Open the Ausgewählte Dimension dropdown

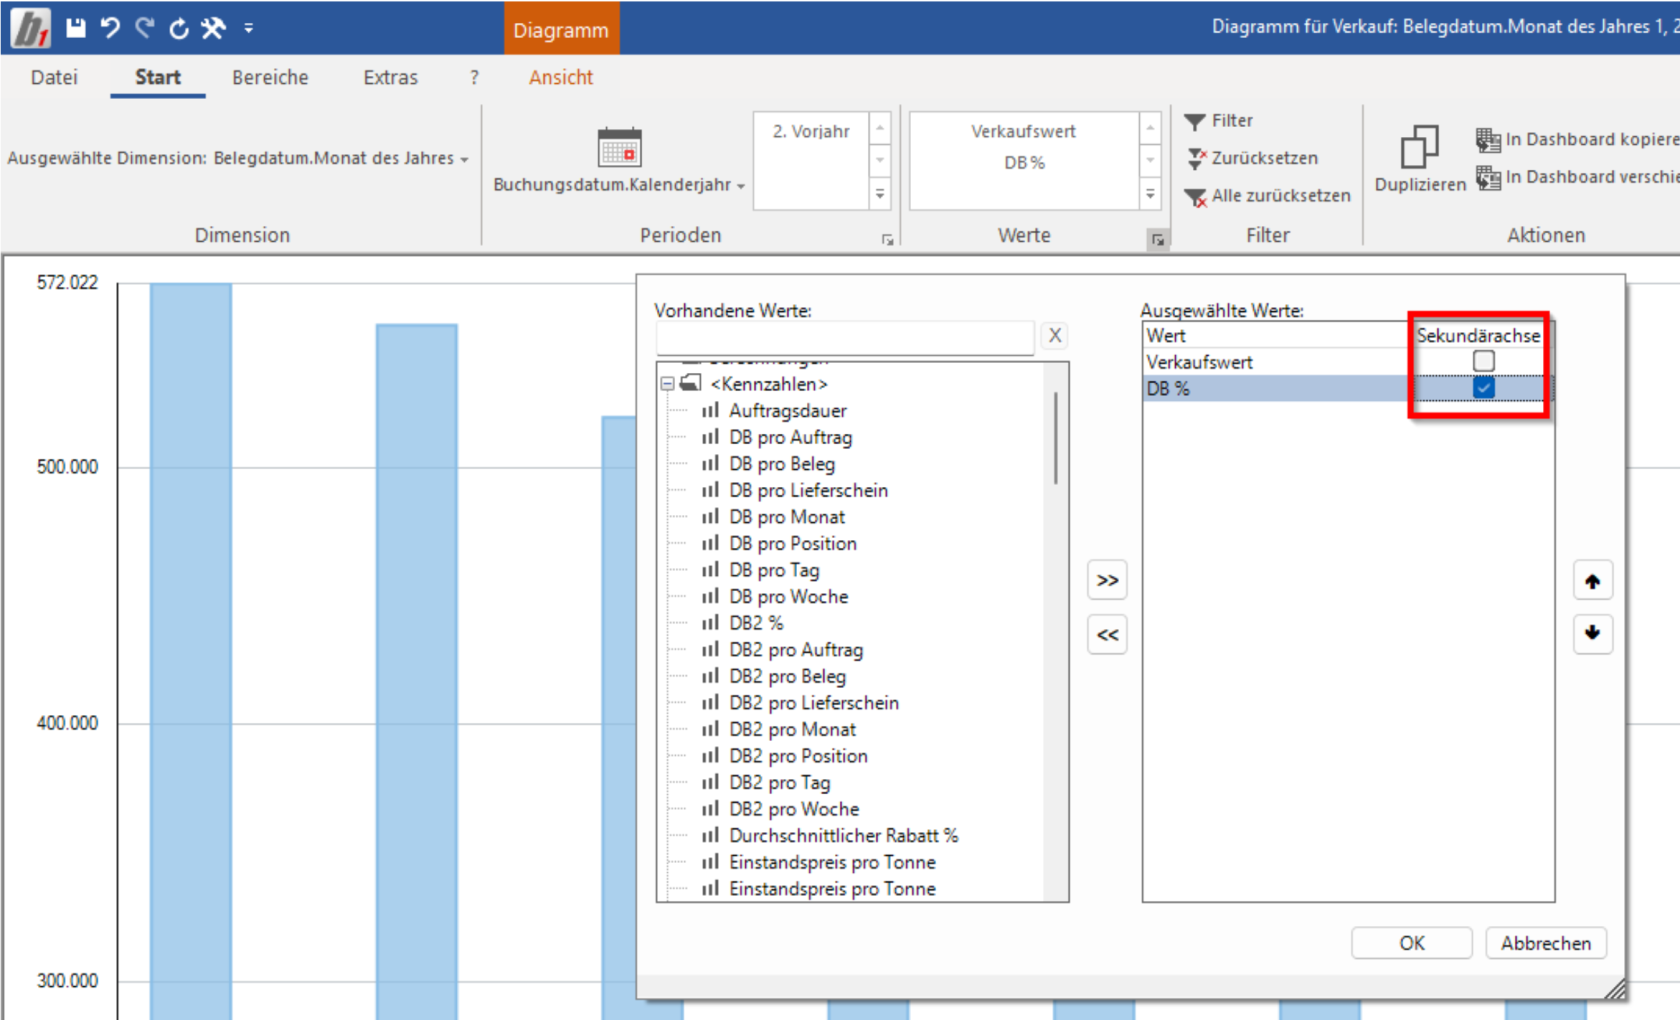(x=464, y=159)
